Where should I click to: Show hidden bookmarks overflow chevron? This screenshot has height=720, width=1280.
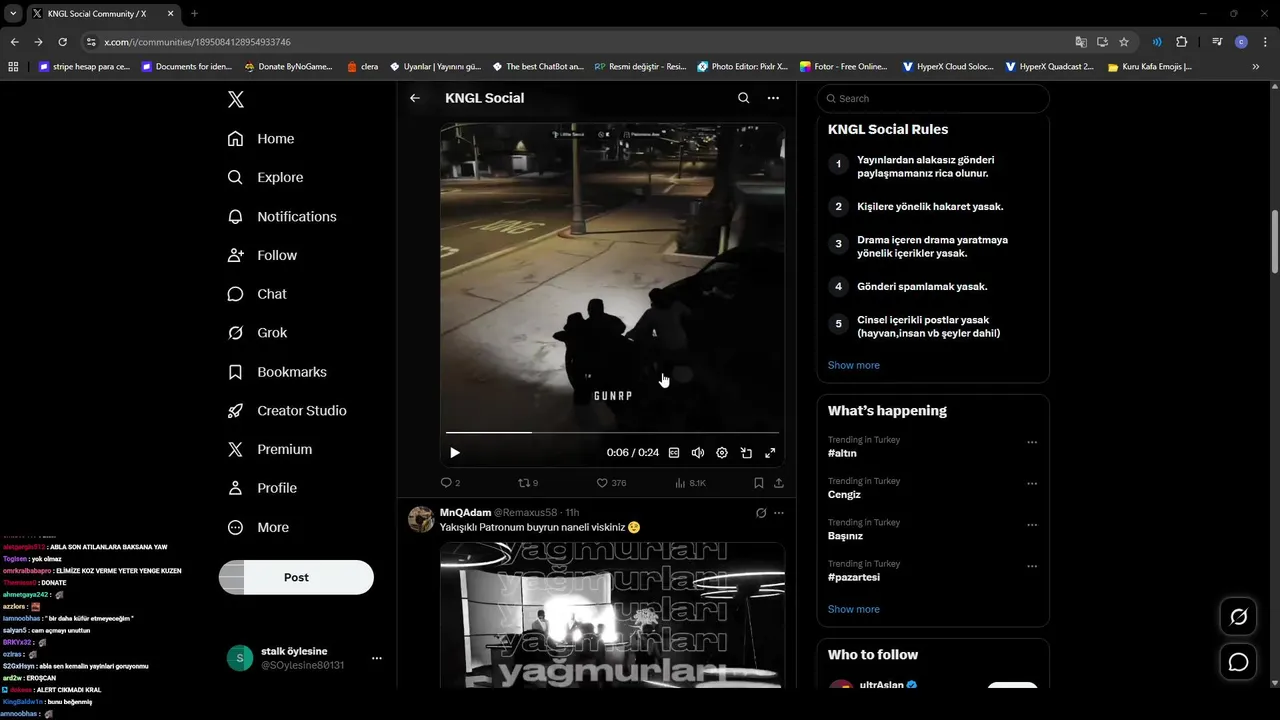[1256, 67]
